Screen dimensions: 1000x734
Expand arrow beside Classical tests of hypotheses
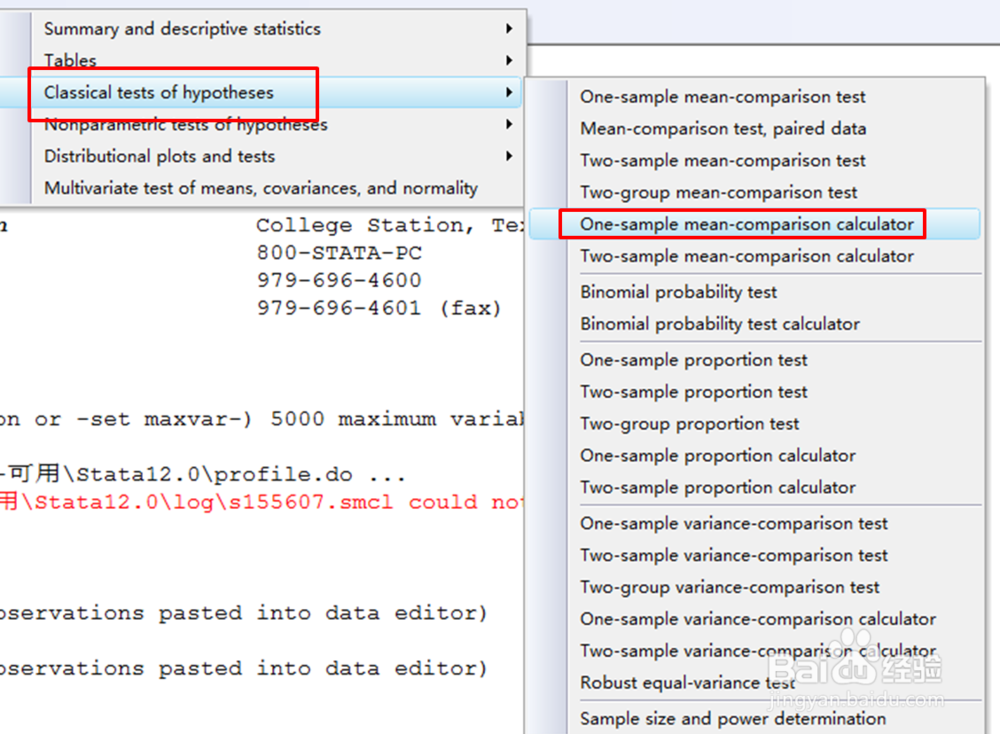coord(509,92)
